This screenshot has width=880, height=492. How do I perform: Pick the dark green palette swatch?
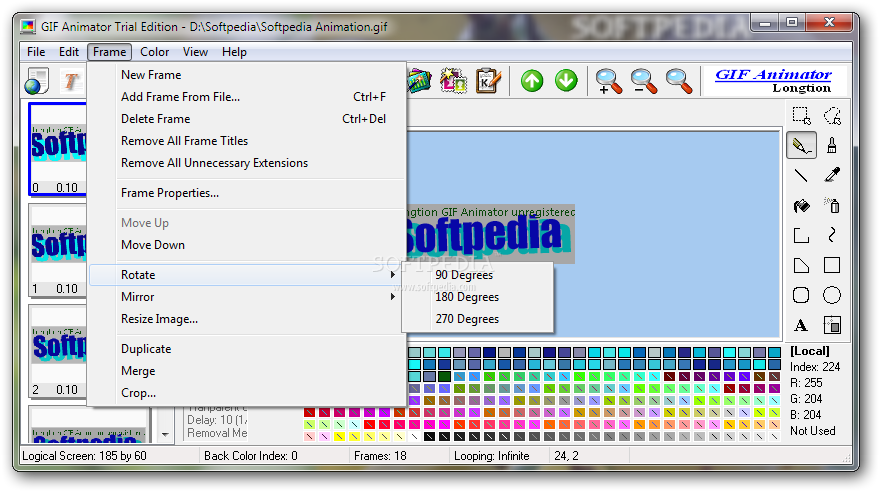click(x=444, y=376)
